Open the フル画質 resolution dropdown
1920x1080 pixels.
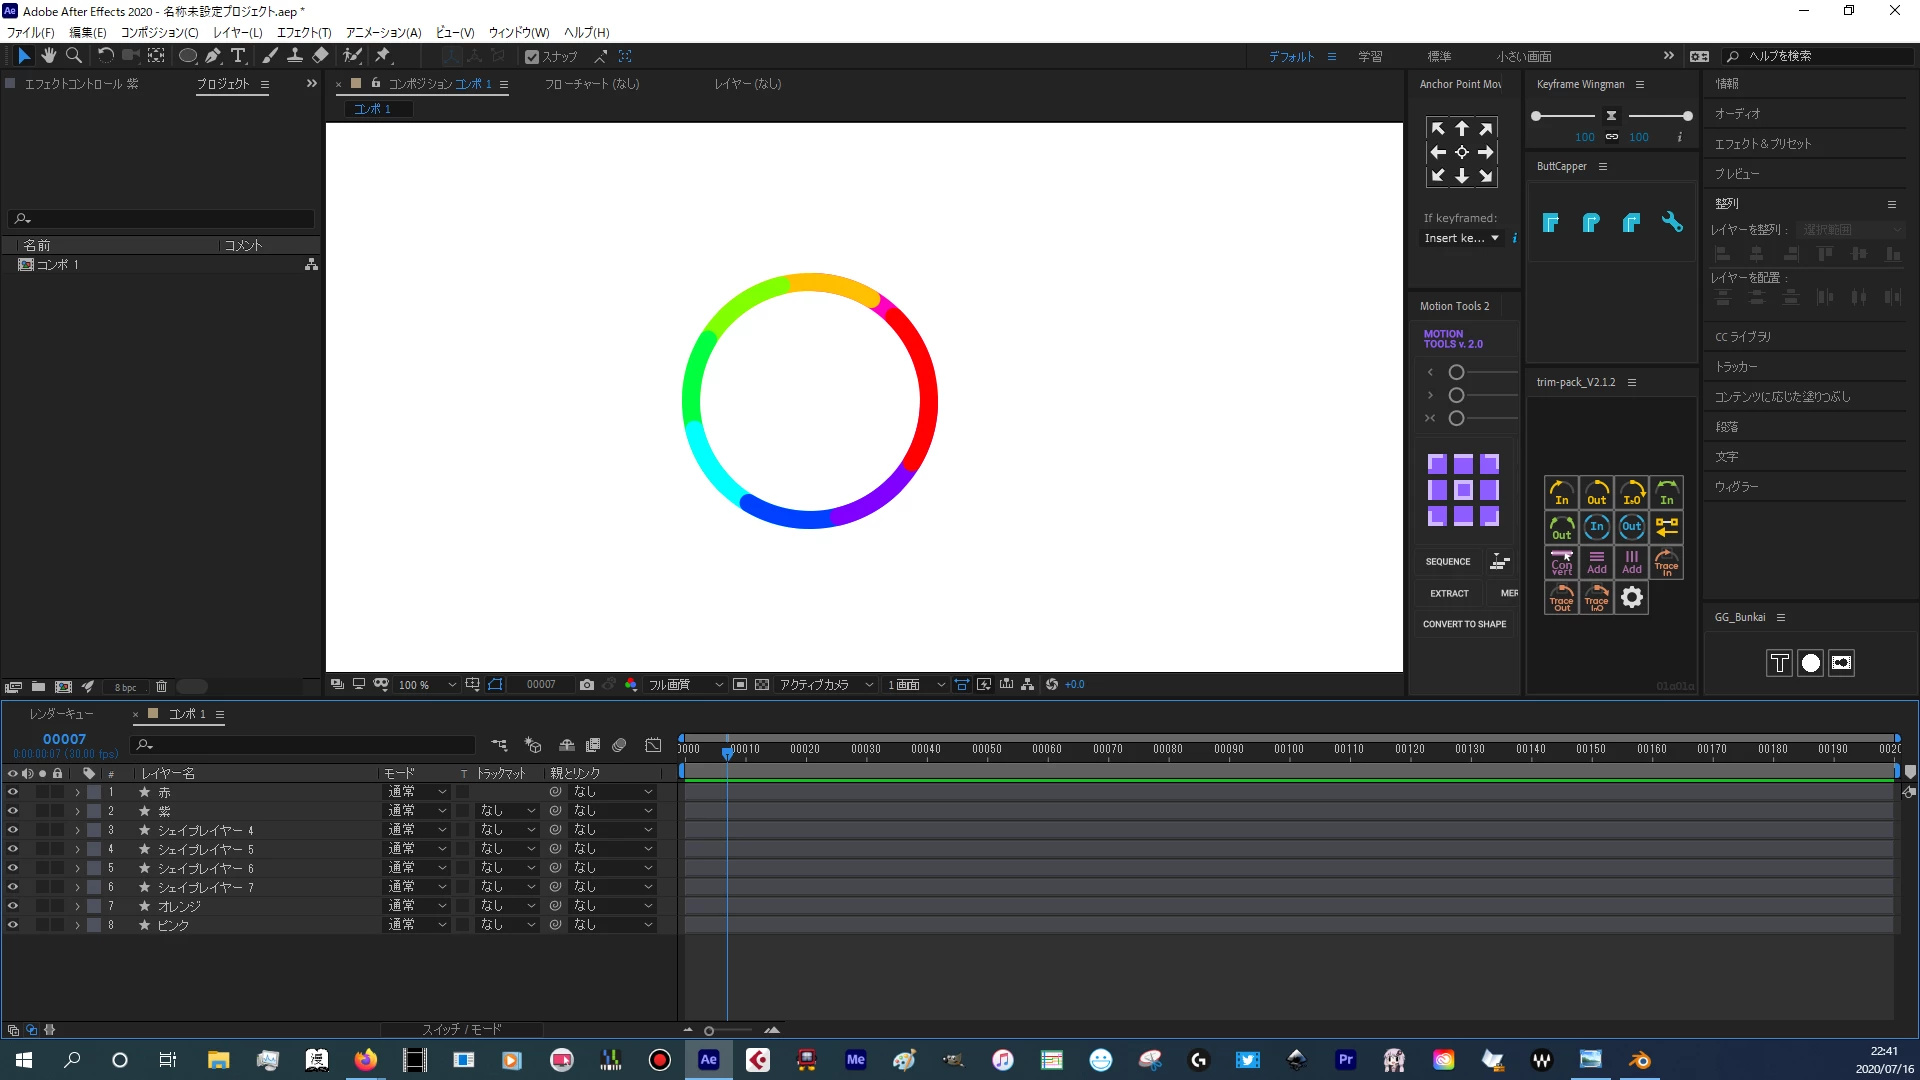pyautogui.click(x=685, y=685)
